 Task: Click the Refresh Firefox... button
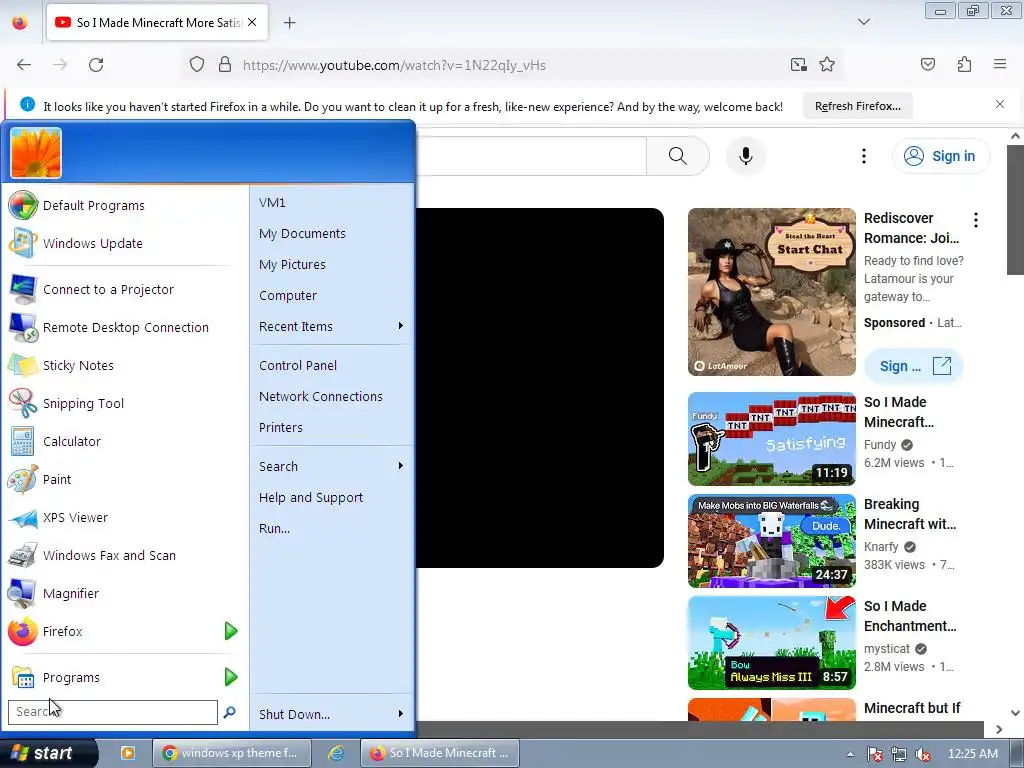click(x=857, y=106)
